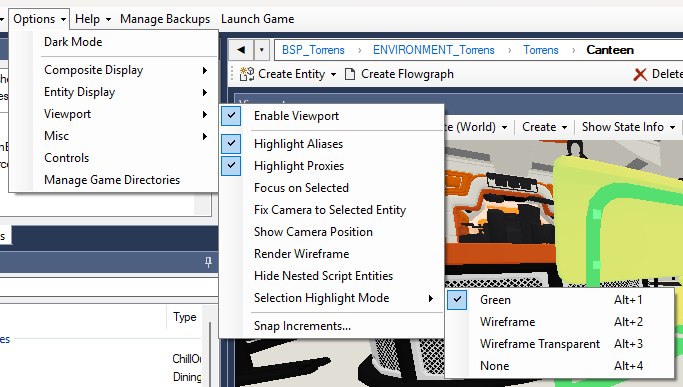Open Create Entity dropdown arrow
The image size is (683, 387).
[333, 75]
